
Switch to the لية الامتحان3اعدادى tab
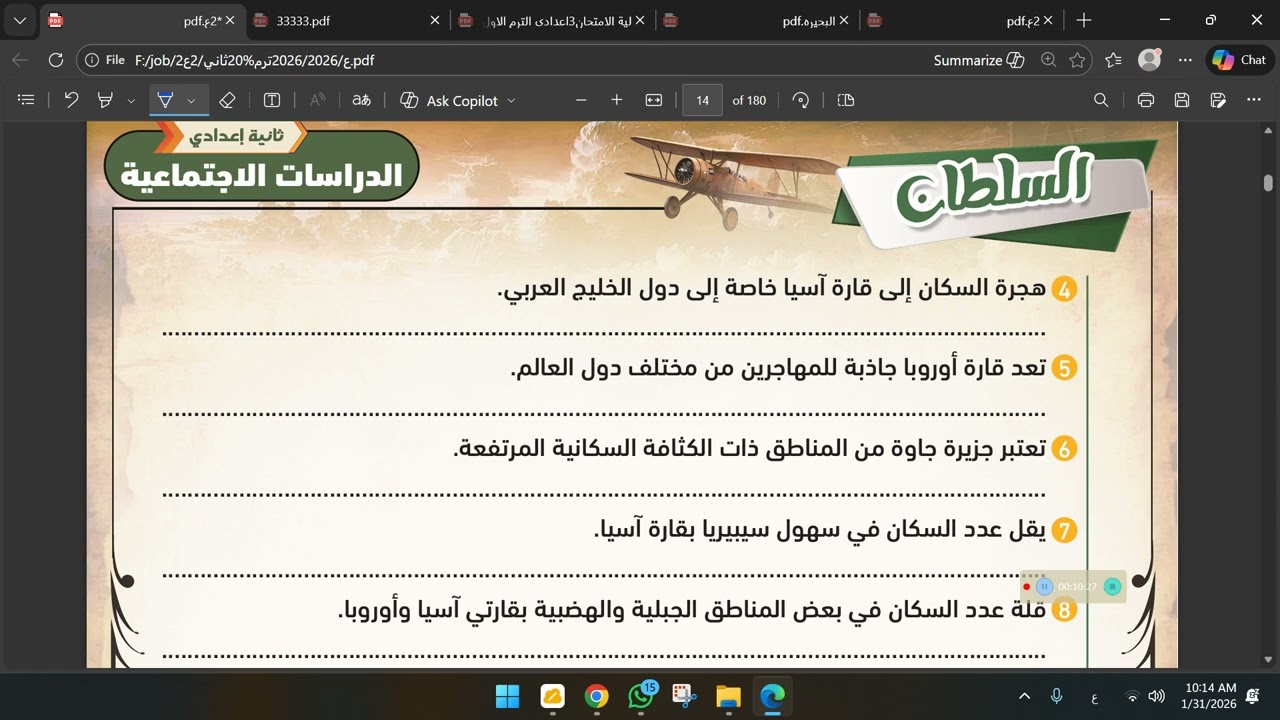[550, 20]
